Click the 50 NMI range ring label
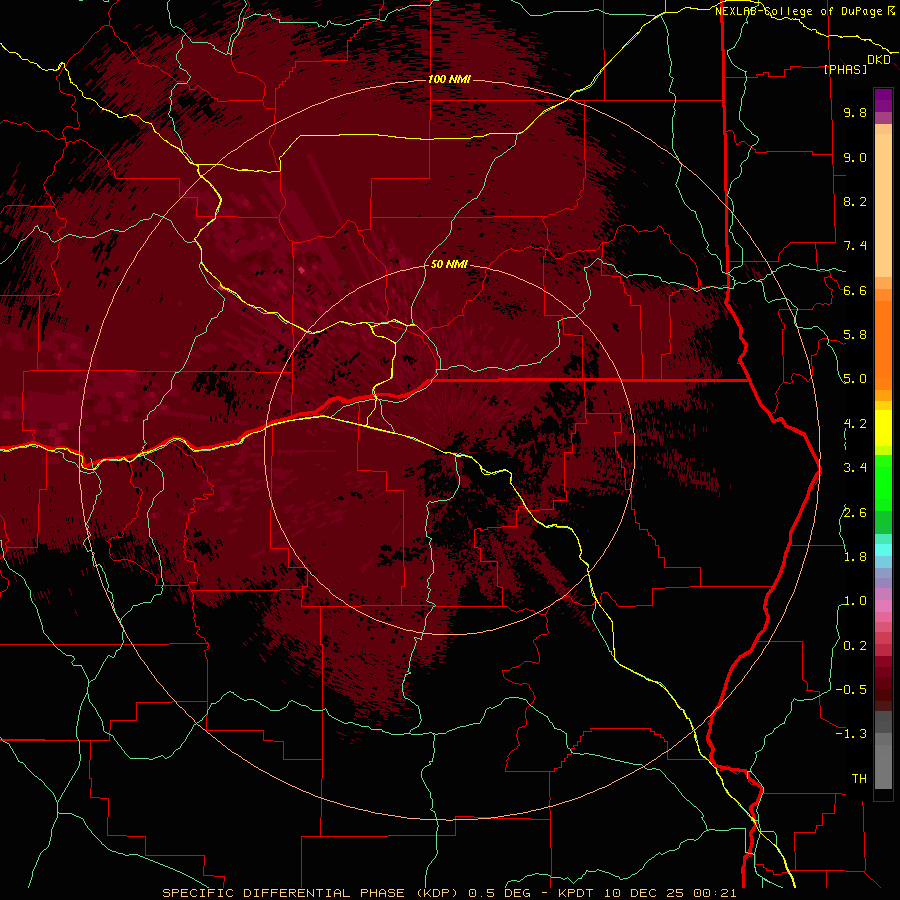 pos(449,264)
